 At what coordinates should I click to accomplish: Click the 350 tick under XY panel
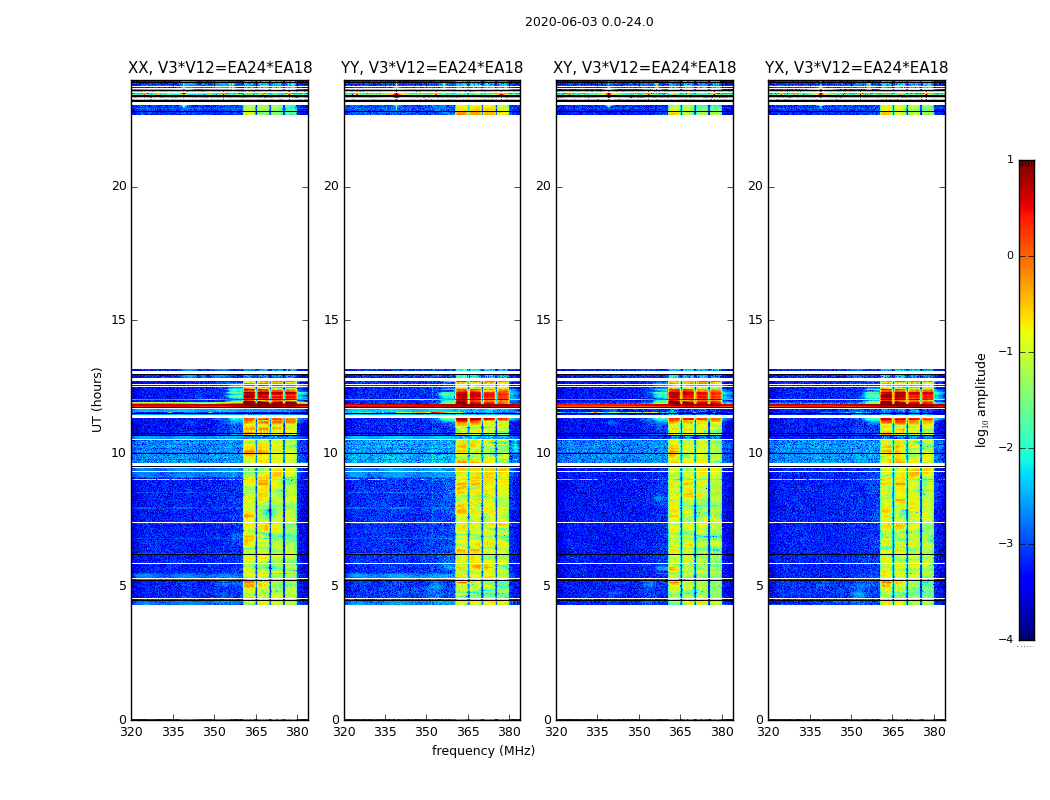[639, 732]
